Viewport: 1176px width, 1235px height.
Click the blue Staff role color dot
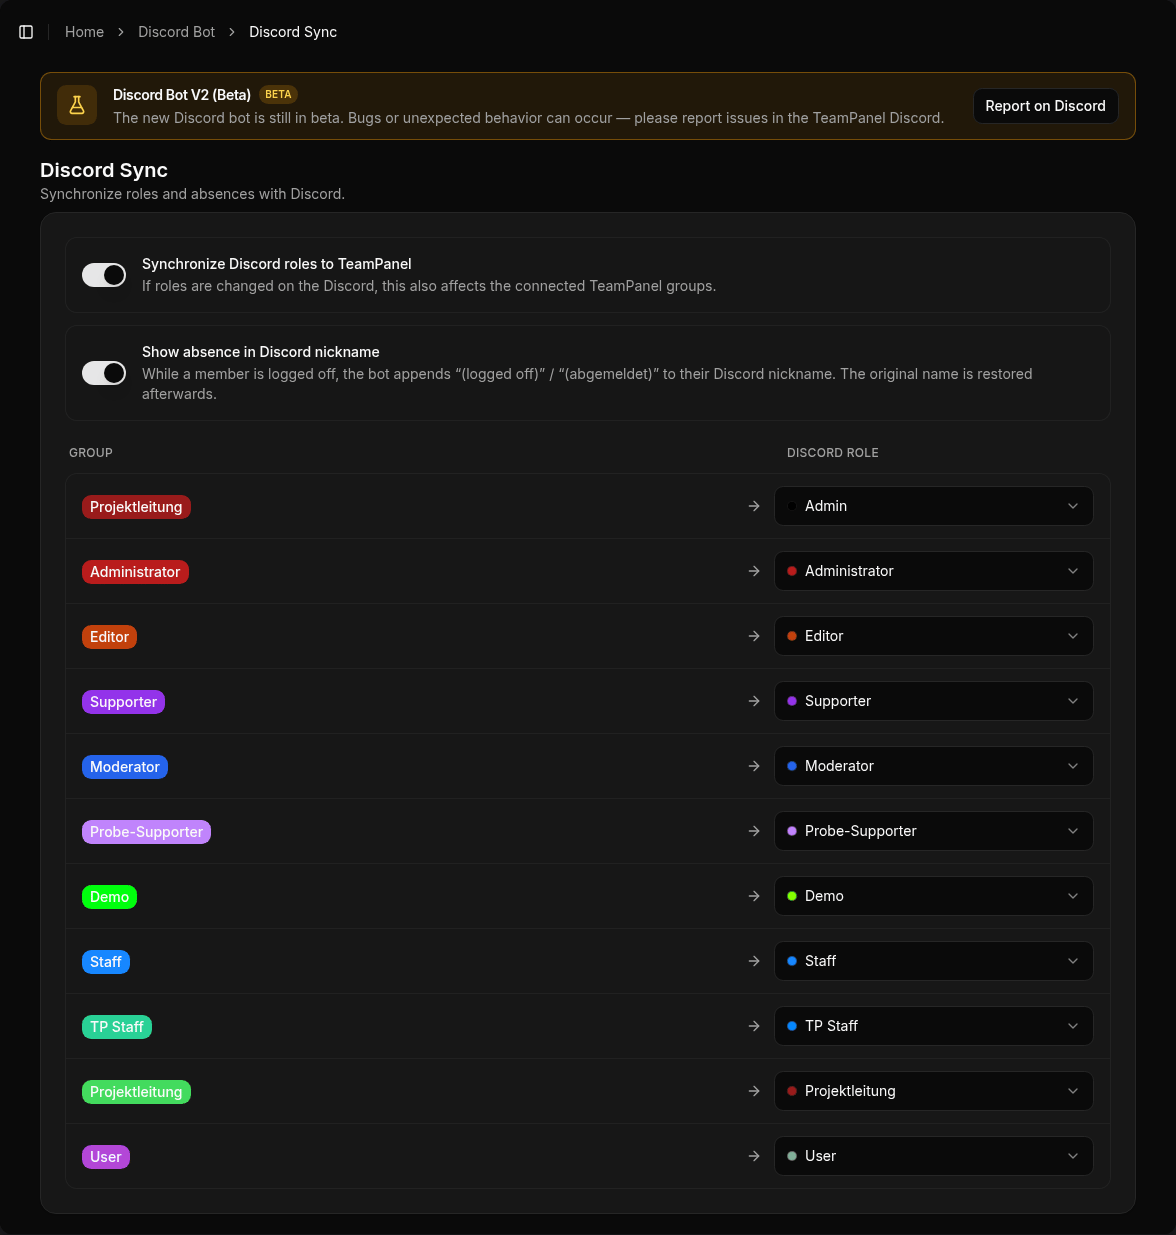click(792, 961)
